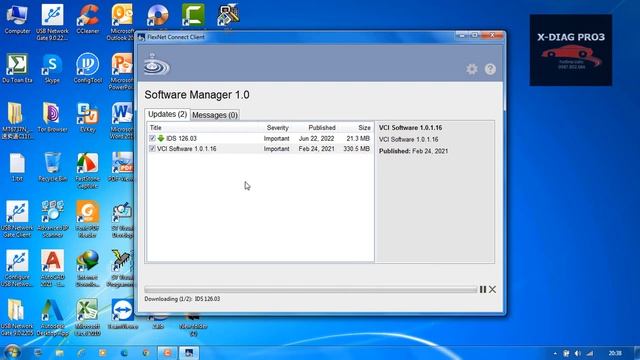The width and height of the screenshot is (640, 360).
Task: Select the FastStone Capture desktop icon
Action: tap(88, 170)
